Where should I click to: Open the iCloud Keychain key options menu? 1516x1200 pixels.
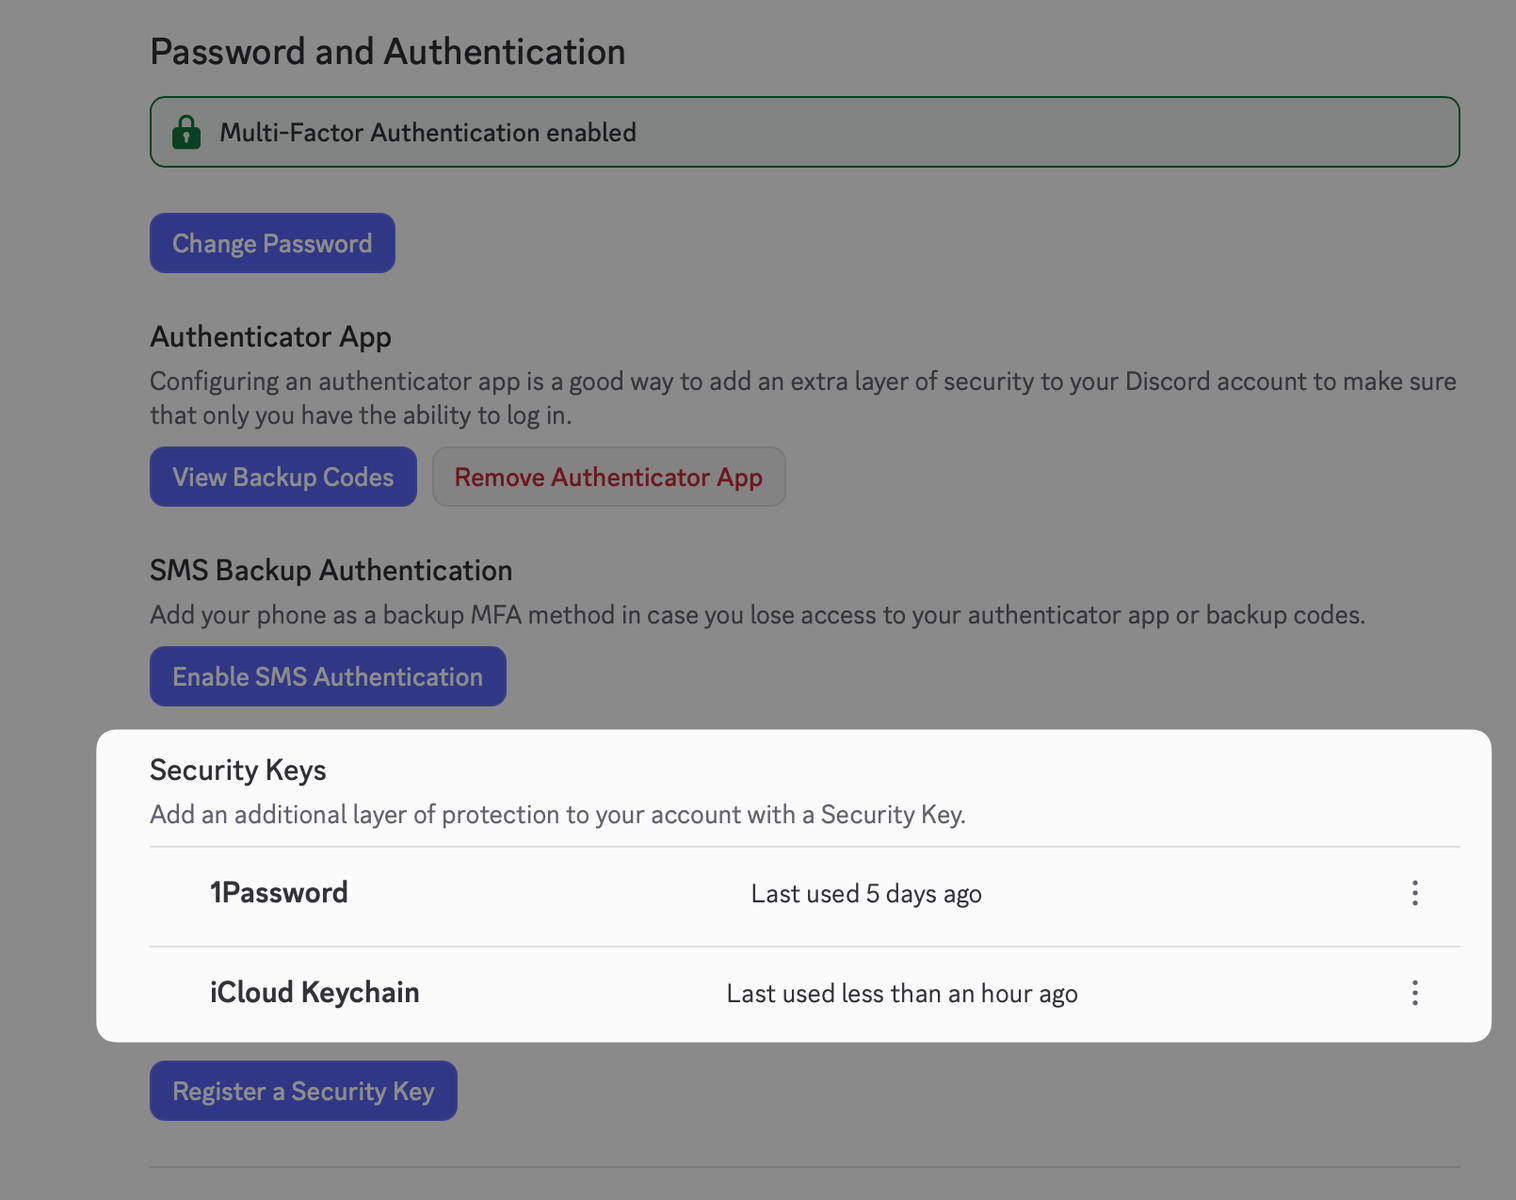coord(1414,993)
